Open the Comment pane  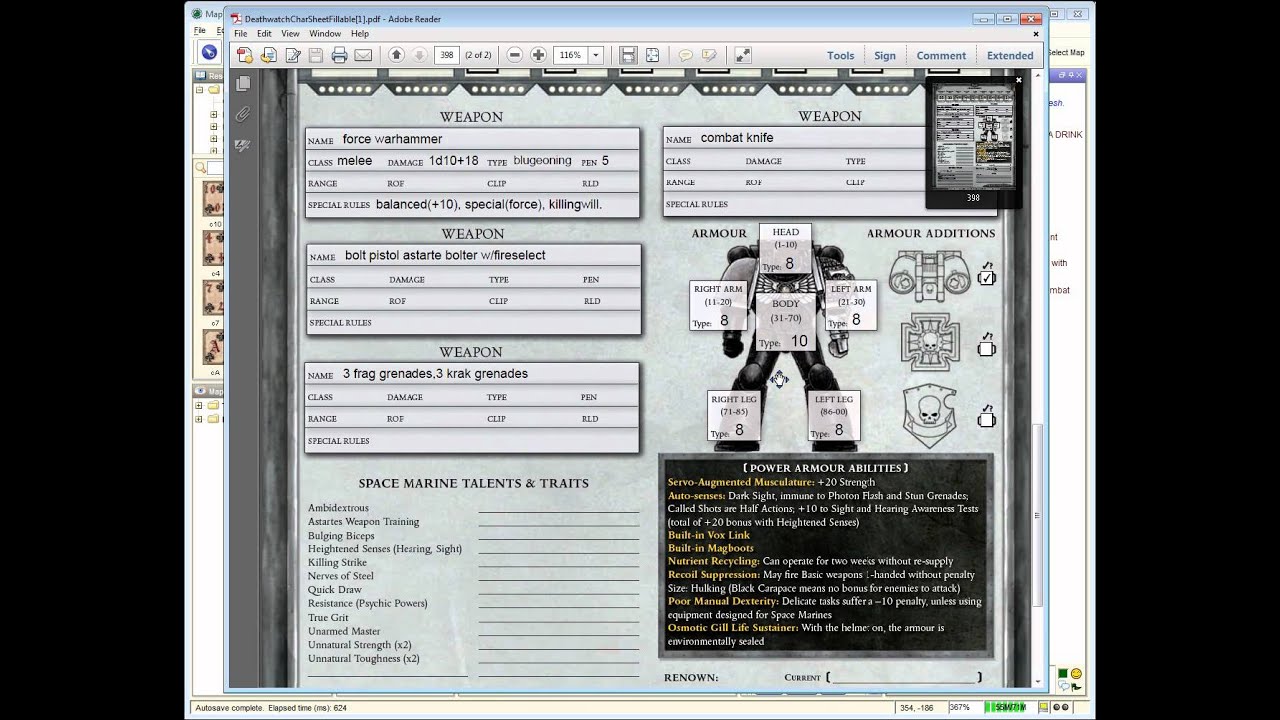[941, 55]
